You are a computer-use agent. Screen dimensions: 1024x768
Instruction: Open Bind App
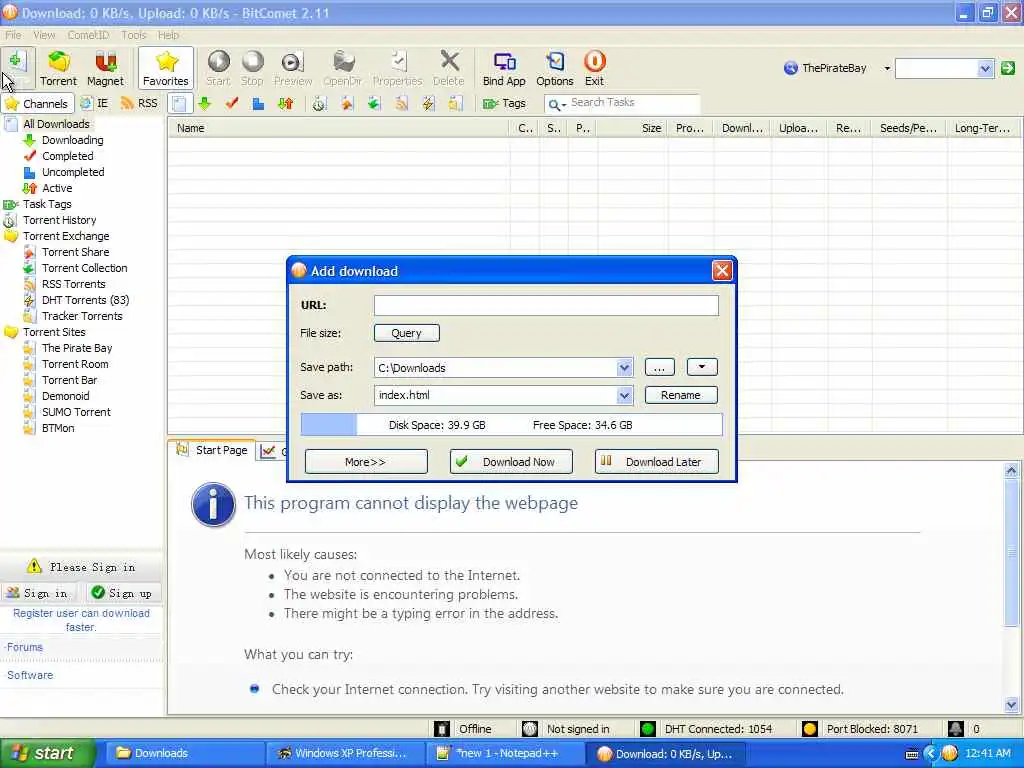(504, 68)
